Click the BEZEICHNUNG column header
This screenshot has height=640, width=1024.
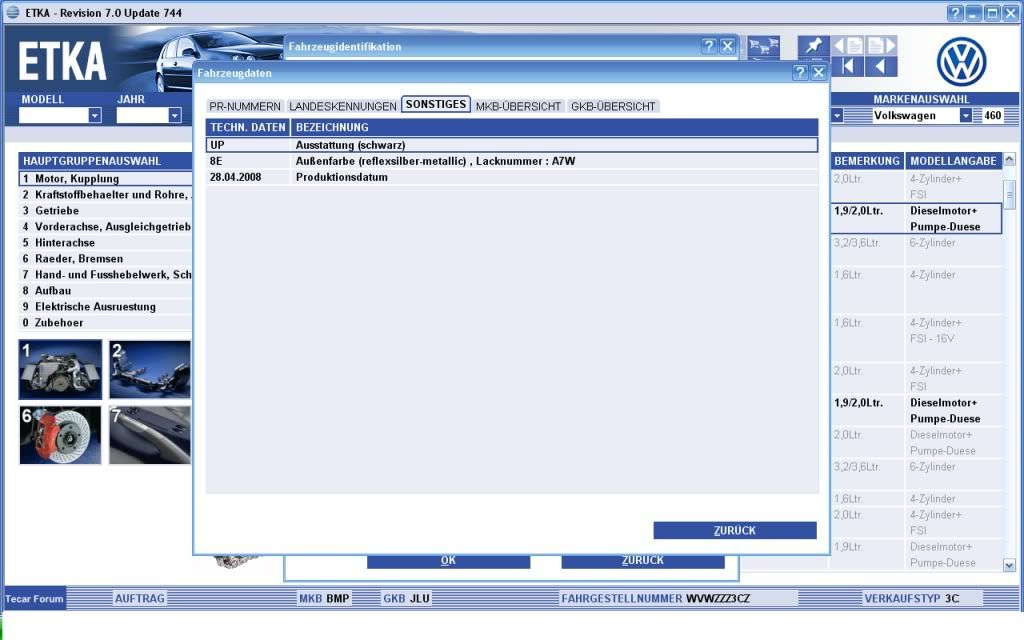pyautogui.click(x=554, y=127)
